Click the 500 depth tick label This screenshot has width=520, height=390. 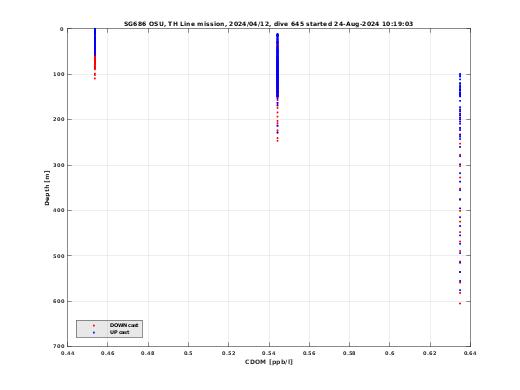[x=58, y=256]
